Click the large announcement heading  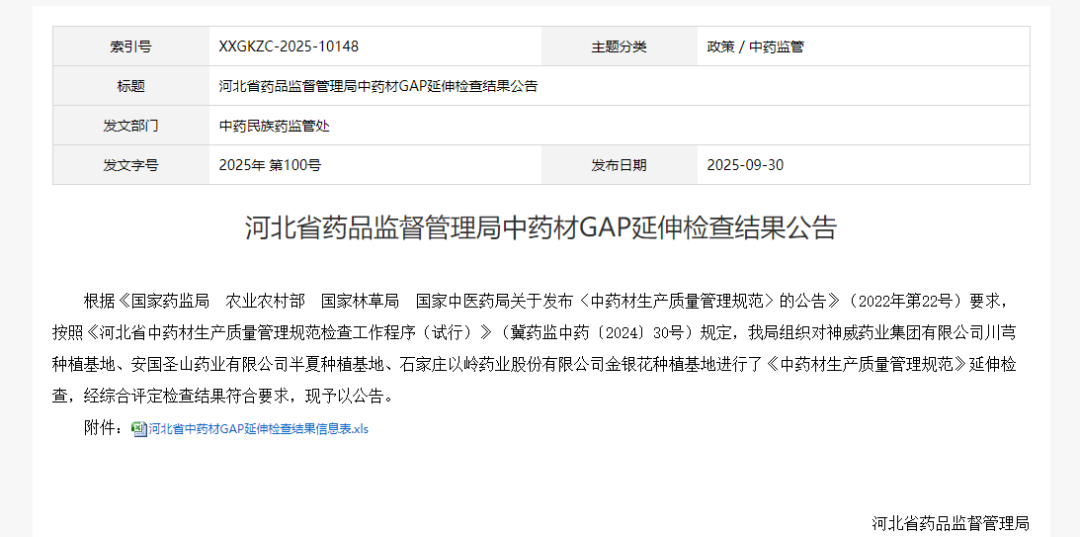[541, 228]
